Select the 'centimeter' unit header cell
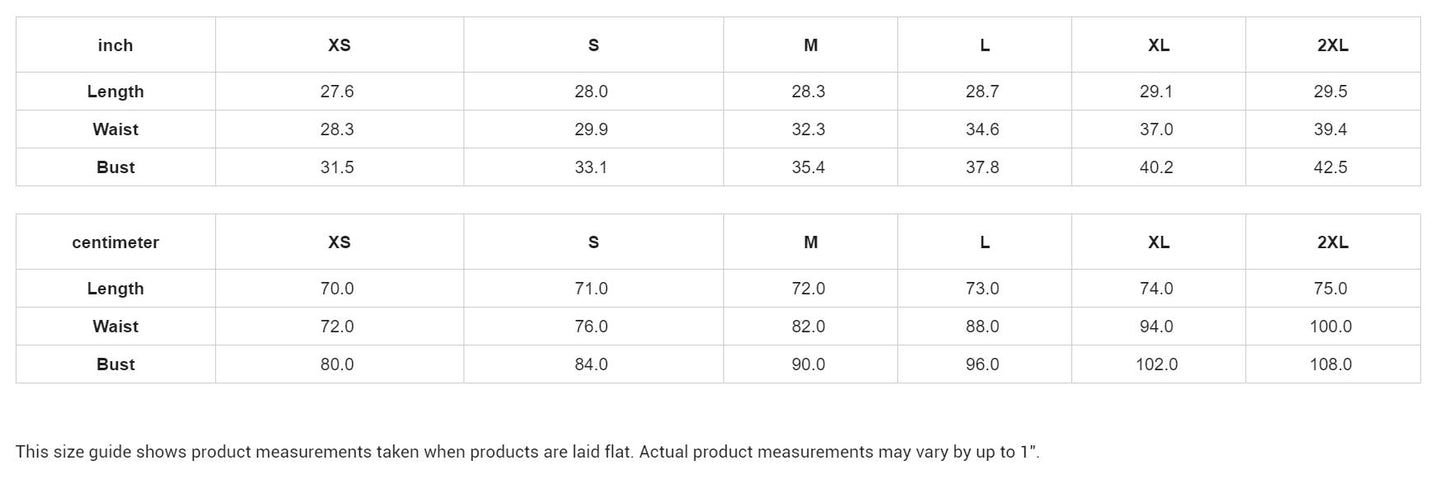Viewport: 1445px width, 484px height. tap(115, 242)
